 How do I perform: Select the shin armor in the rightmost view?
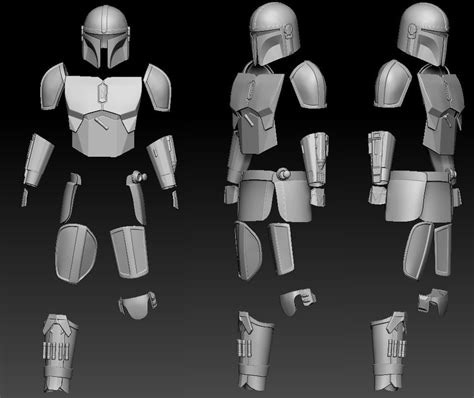388,352
